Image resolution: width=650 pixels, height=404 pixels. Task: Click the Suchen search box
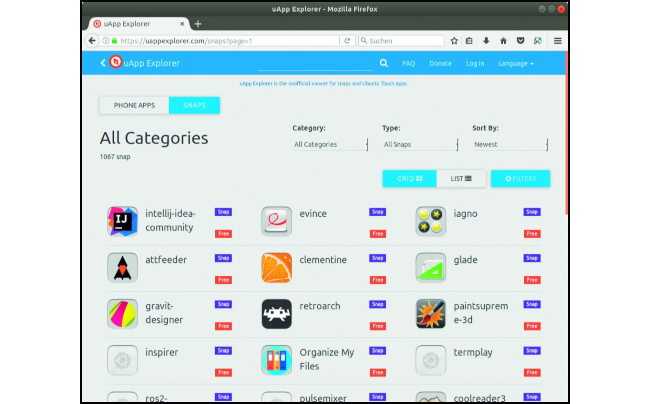pyautogui.click(x=401, y=41)
